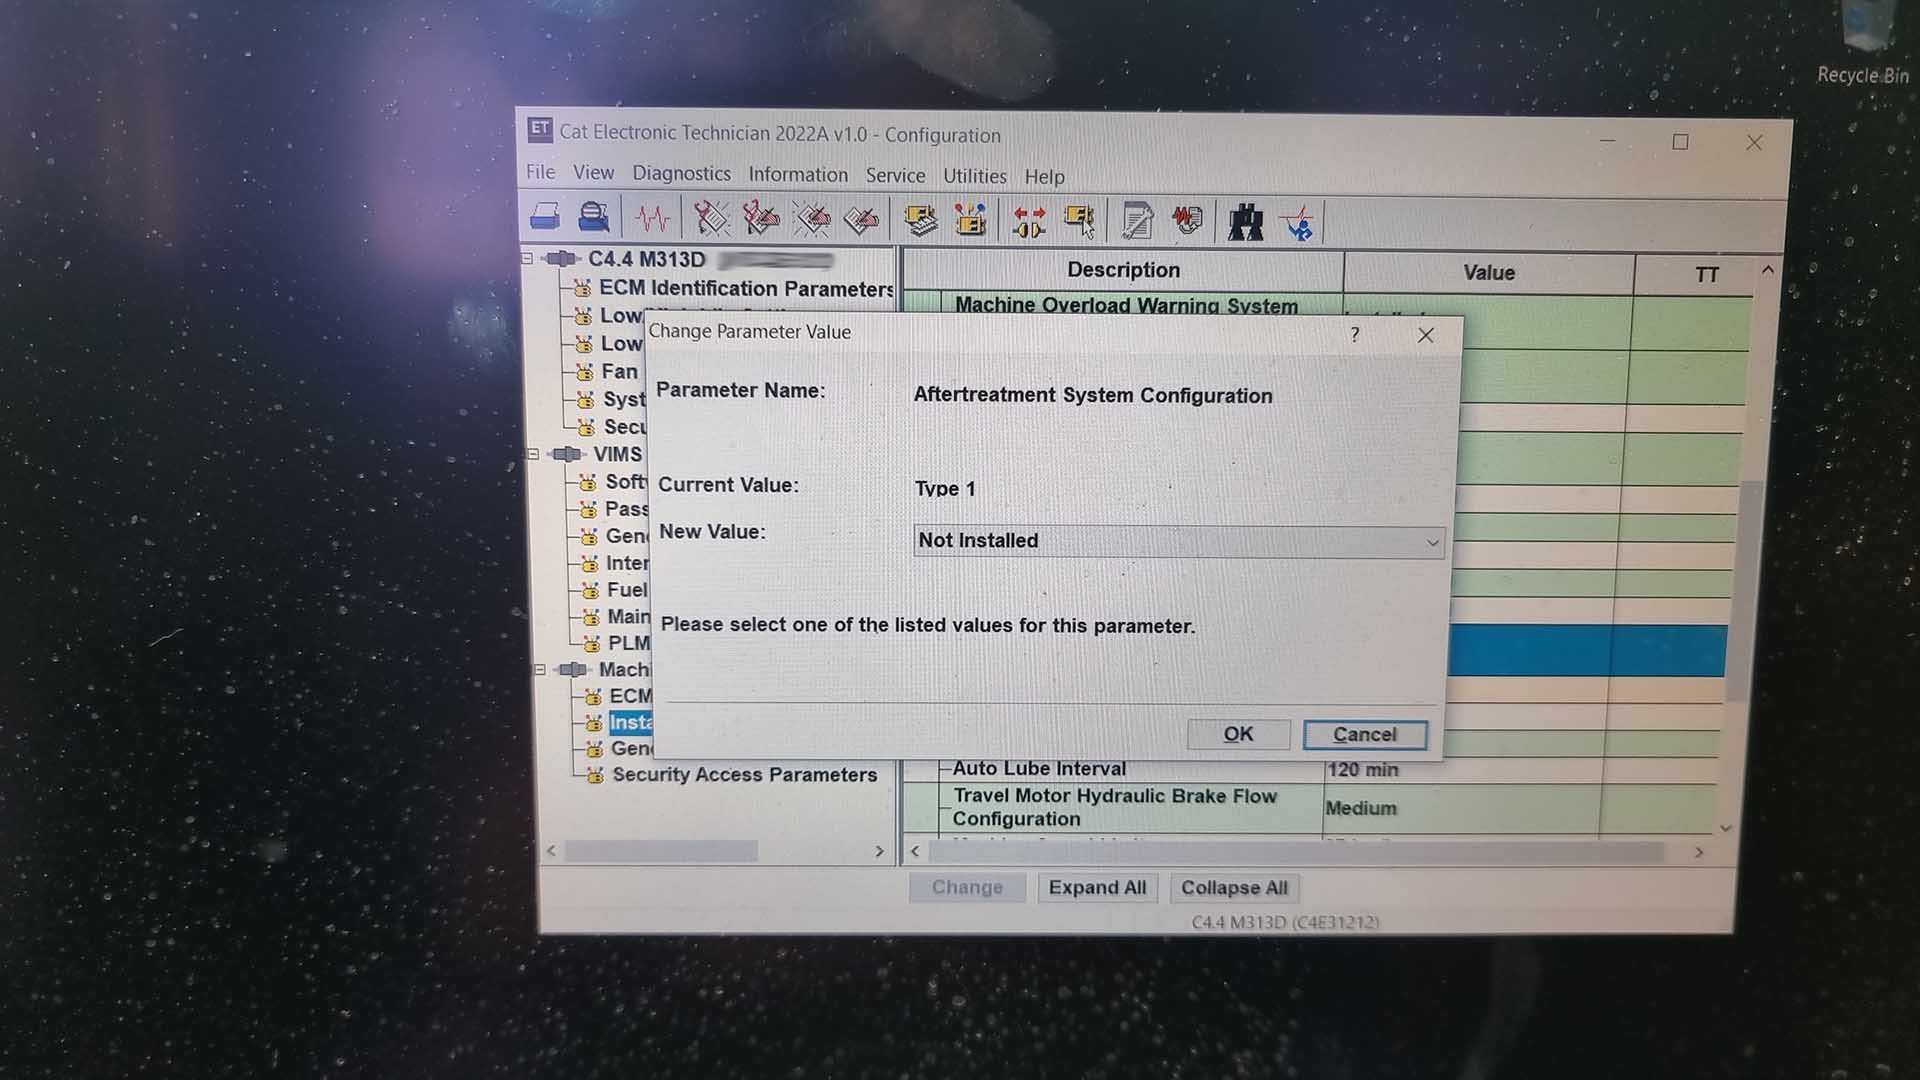Collapse the VIMS tree node
This screenshot has width=1920, height=1080.
tap(533, 454)
